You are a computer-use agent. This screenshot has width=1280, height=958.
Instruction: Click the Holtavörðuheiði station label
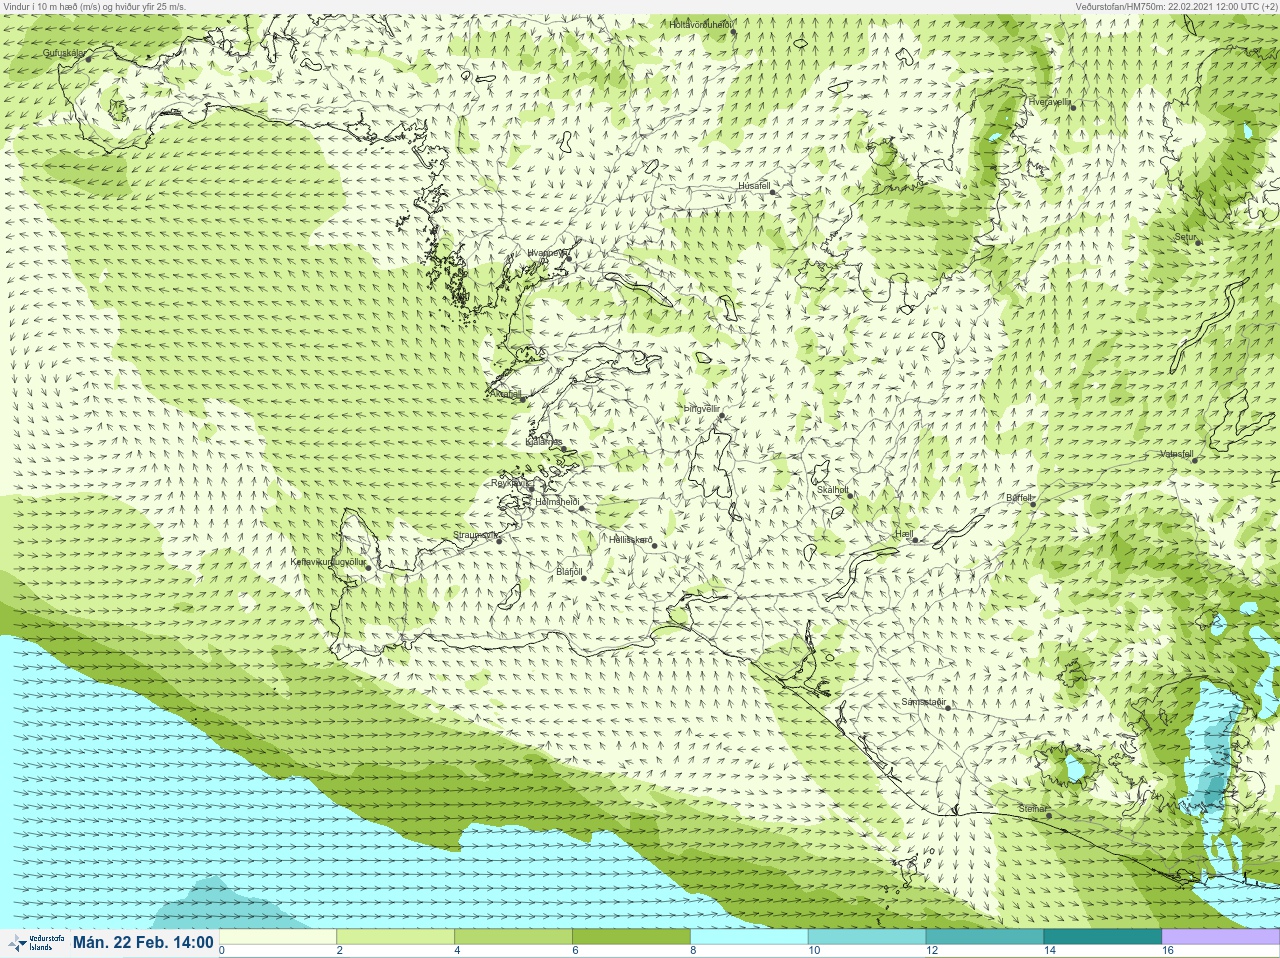[x=702, y=24]
